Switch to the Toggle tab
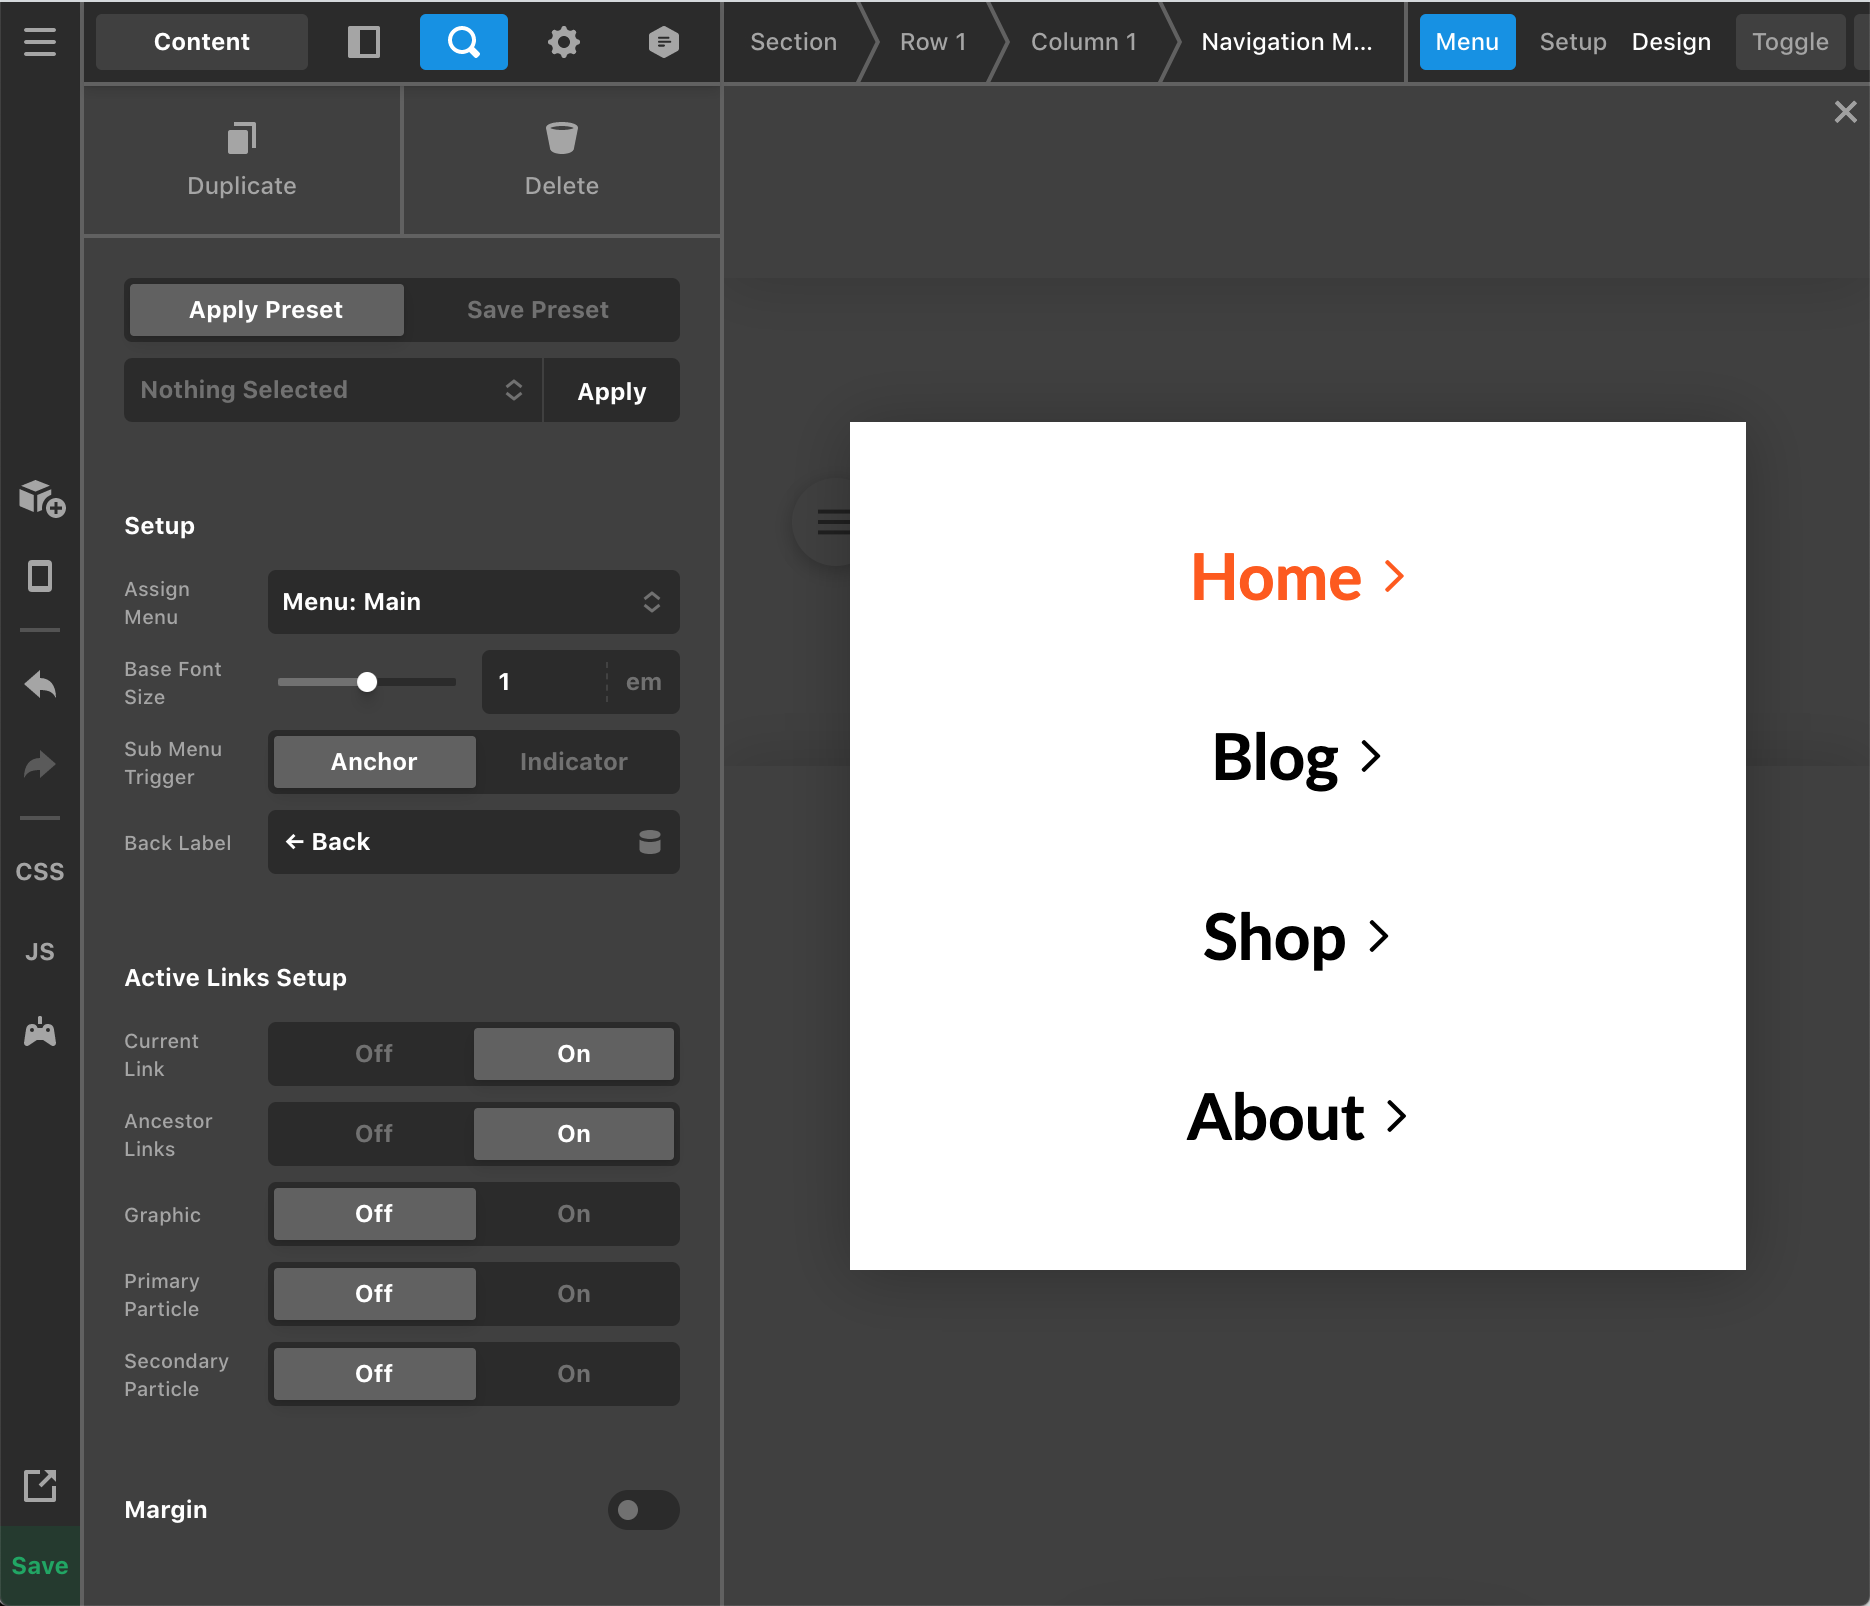The height and width of the screenshot is (1606, 1870). (x=1790, y=42)
